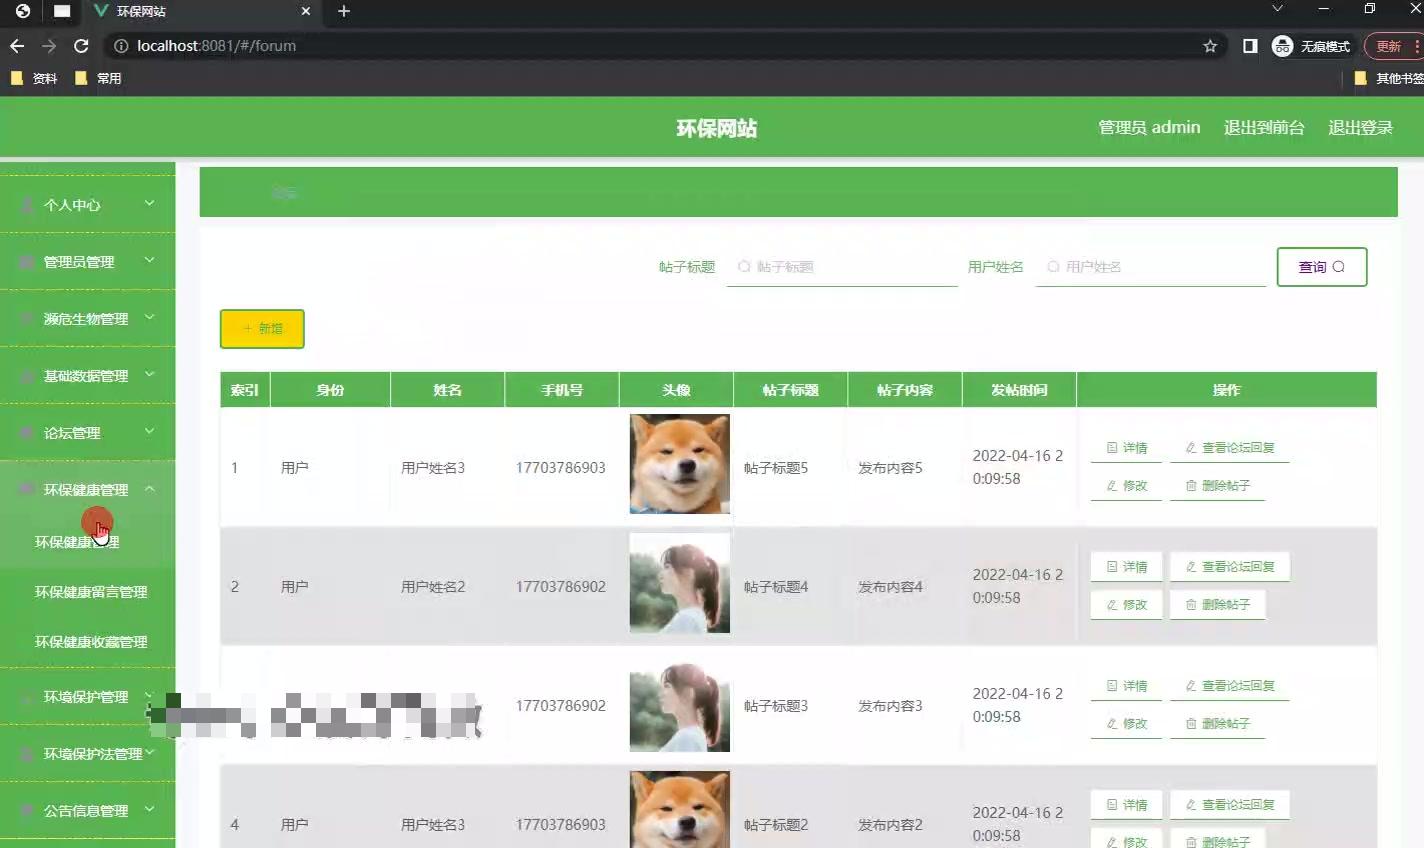Open incognito profile icon 无痕模式
The width and height of the screenshot is (1424, 848).
tap(1310, 46)
